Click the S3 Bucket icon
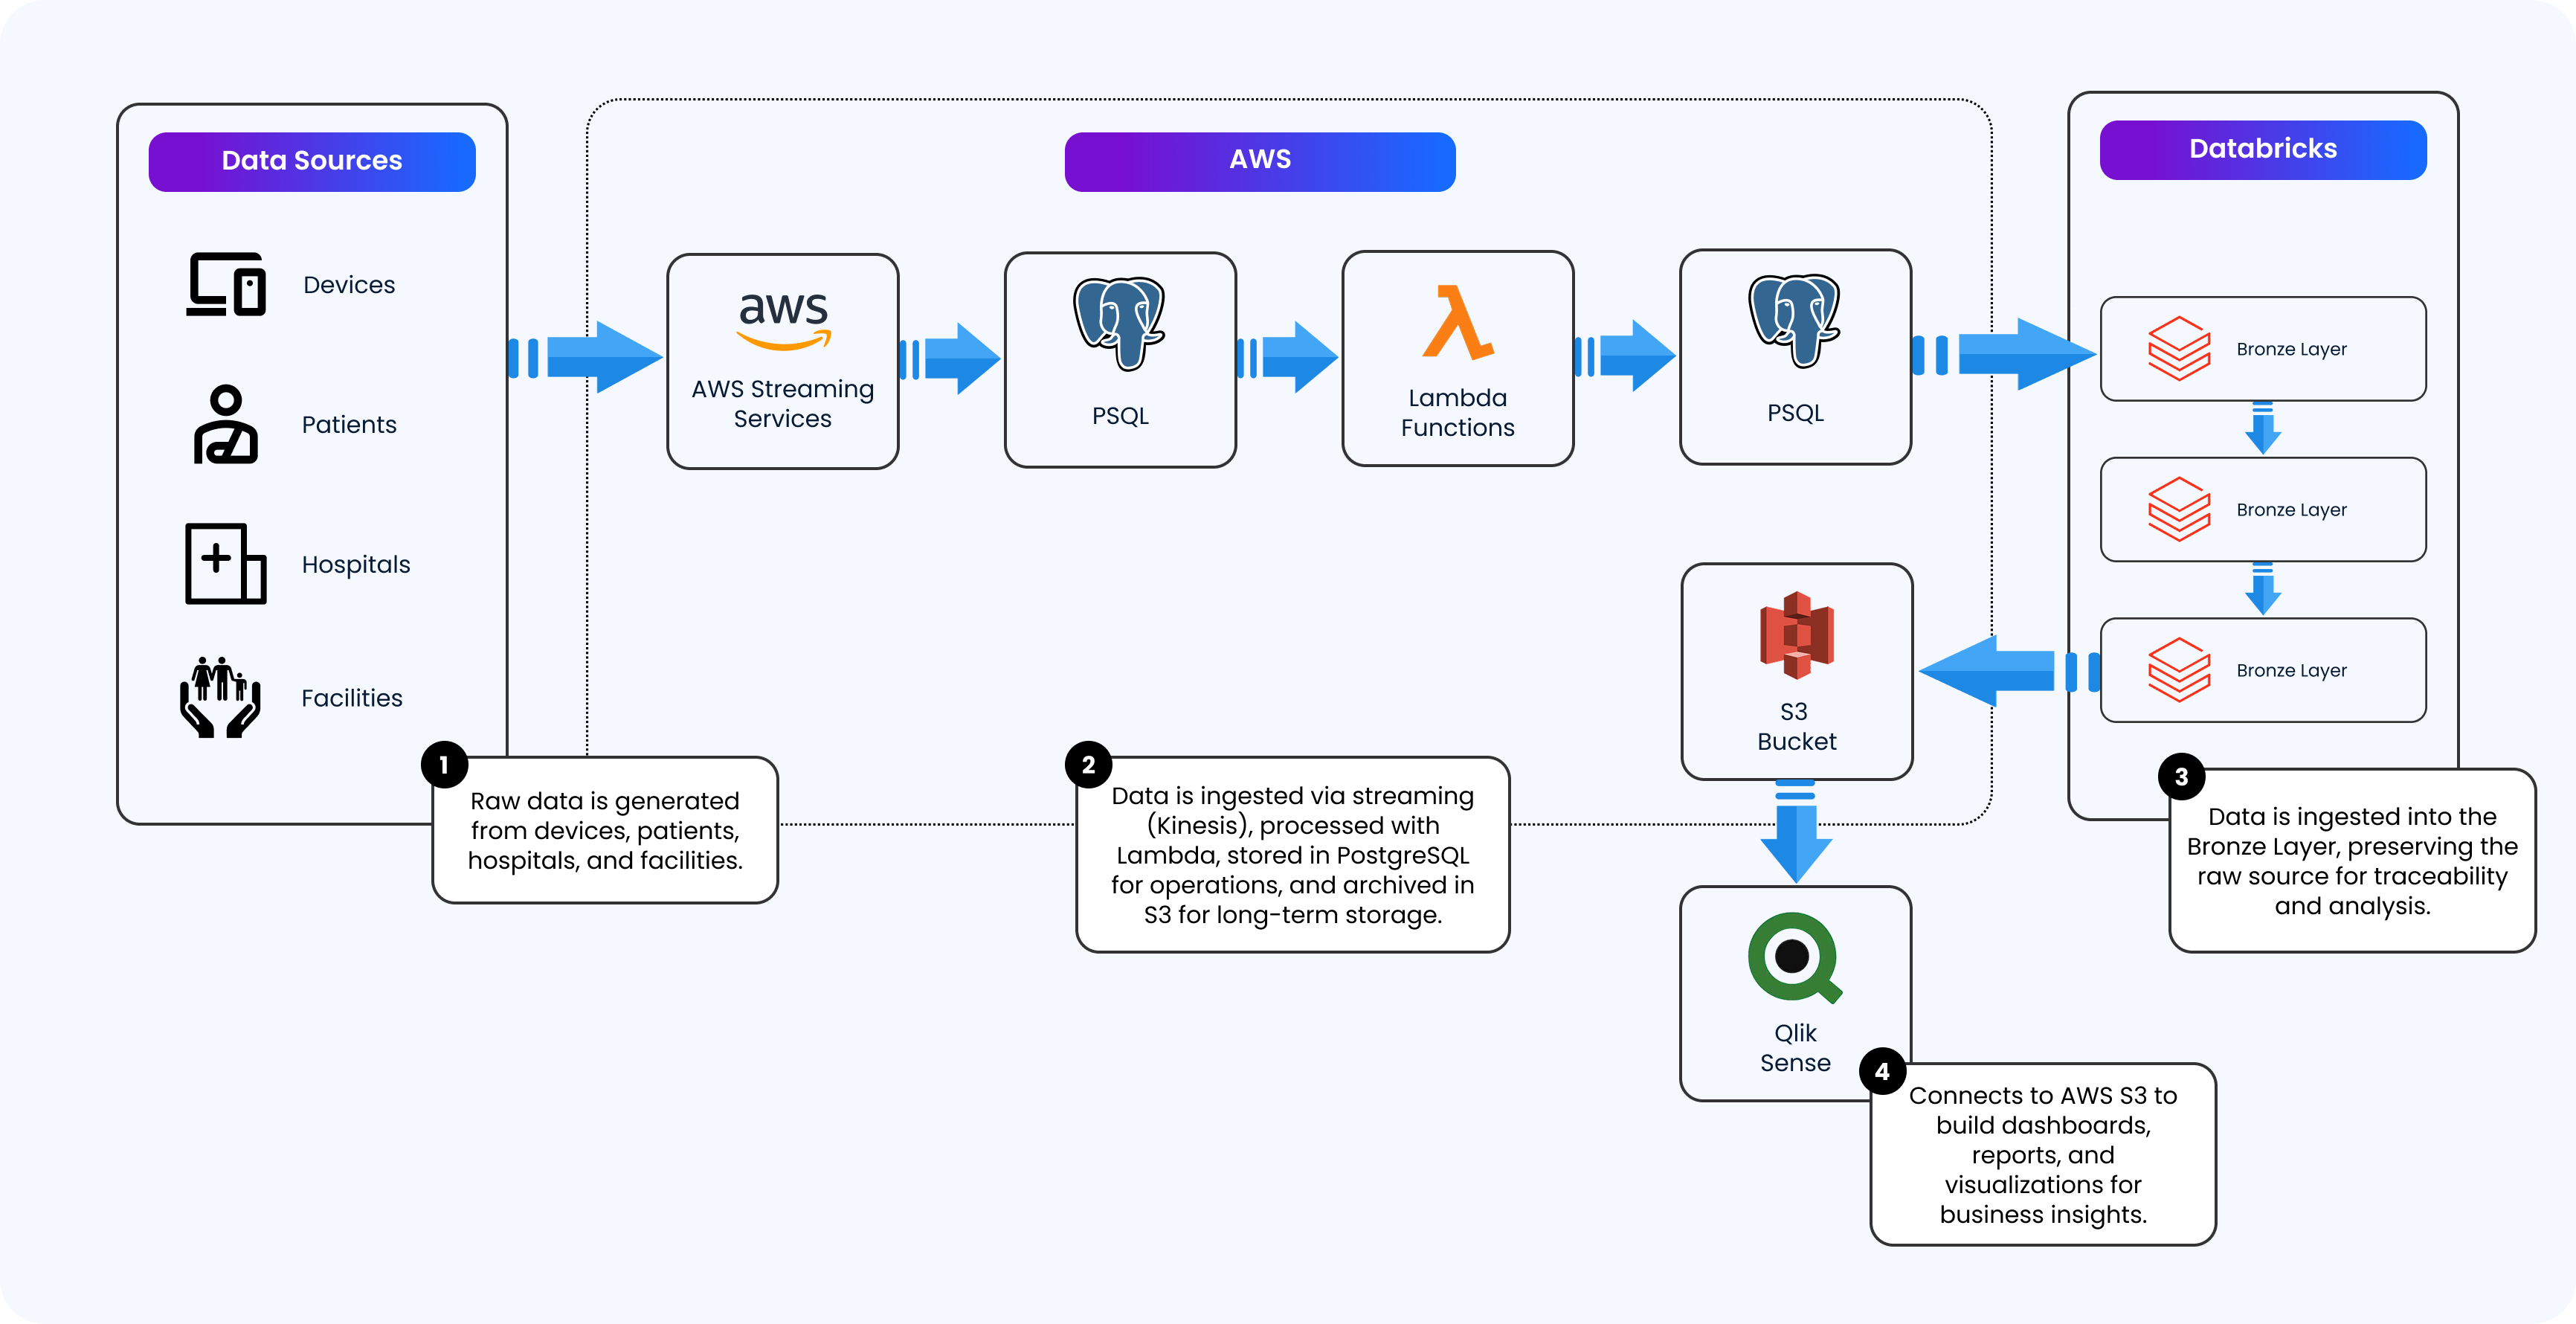The image size is (2576, 1324). tap(1796, 635)
